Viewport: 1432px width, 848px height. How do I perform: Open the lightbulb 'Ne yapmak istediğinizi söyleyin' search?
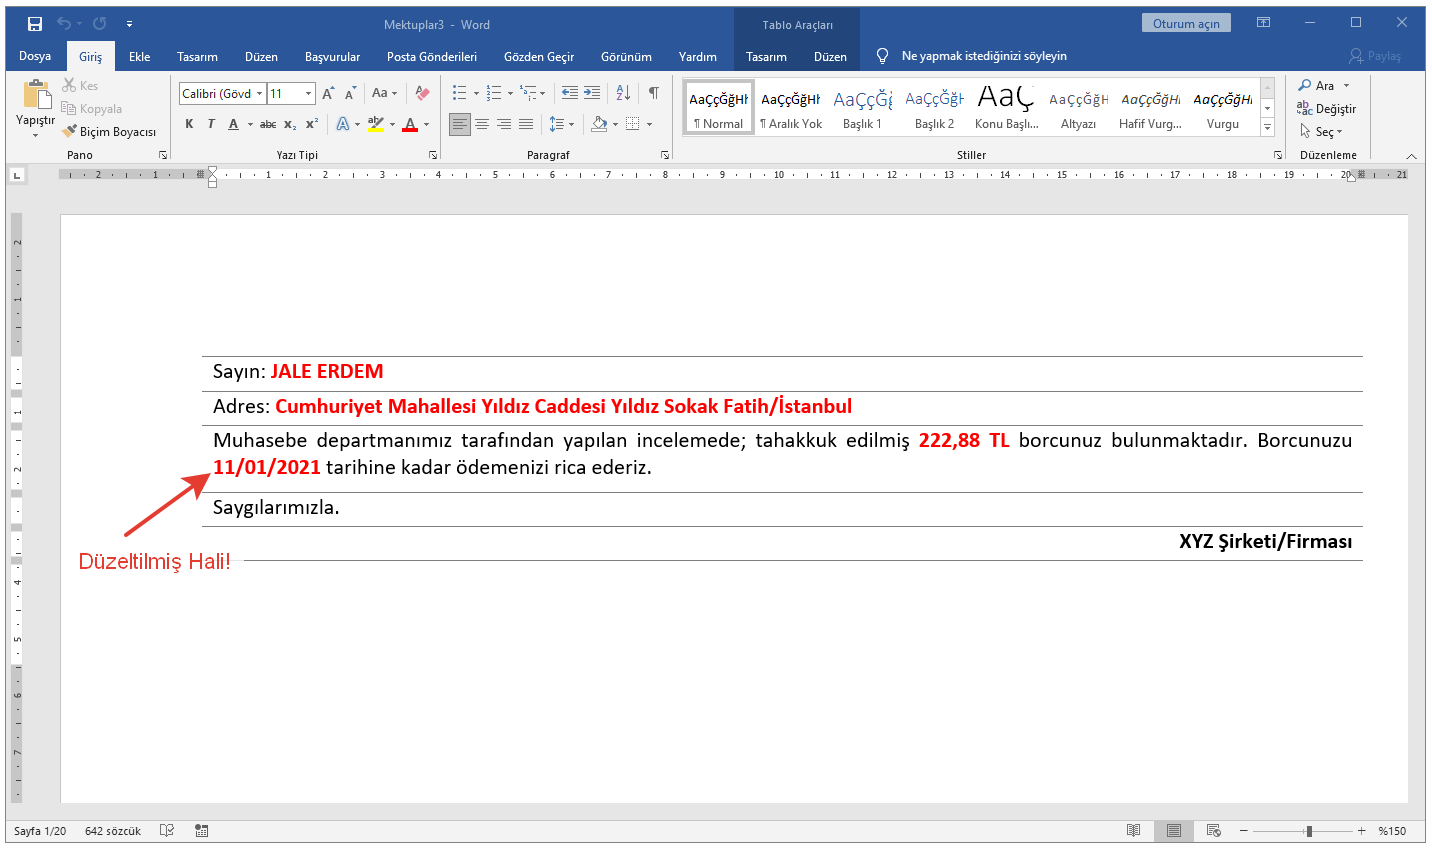pos(971,56)
